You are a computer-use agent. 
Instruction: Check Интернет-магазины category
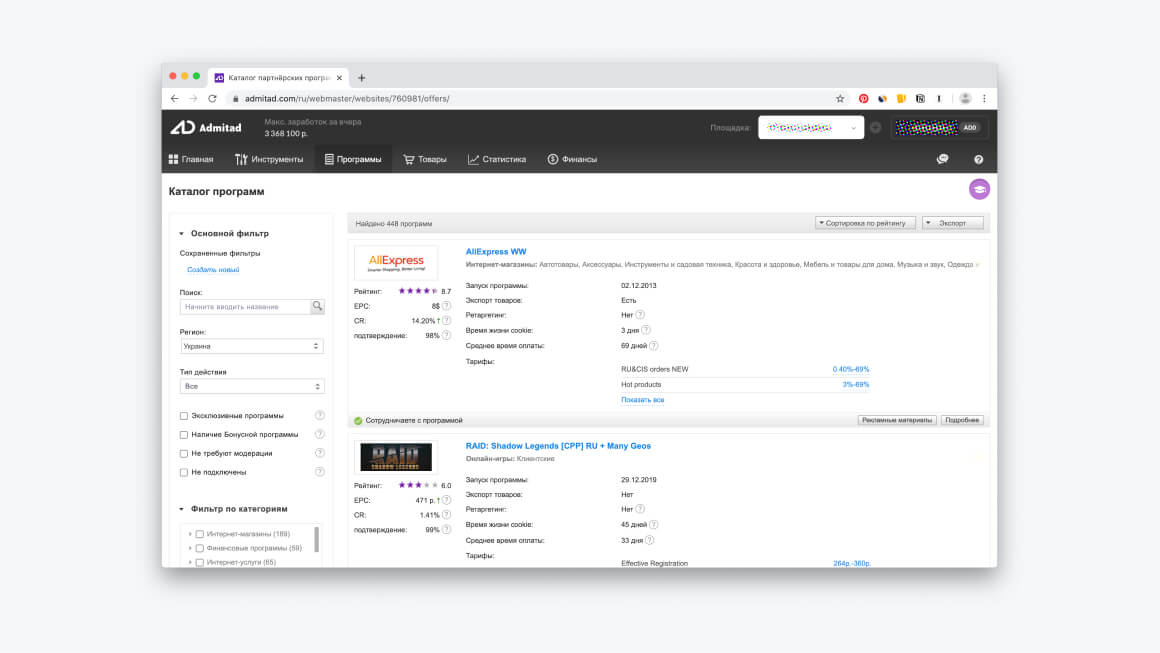[x=200, y=534]
